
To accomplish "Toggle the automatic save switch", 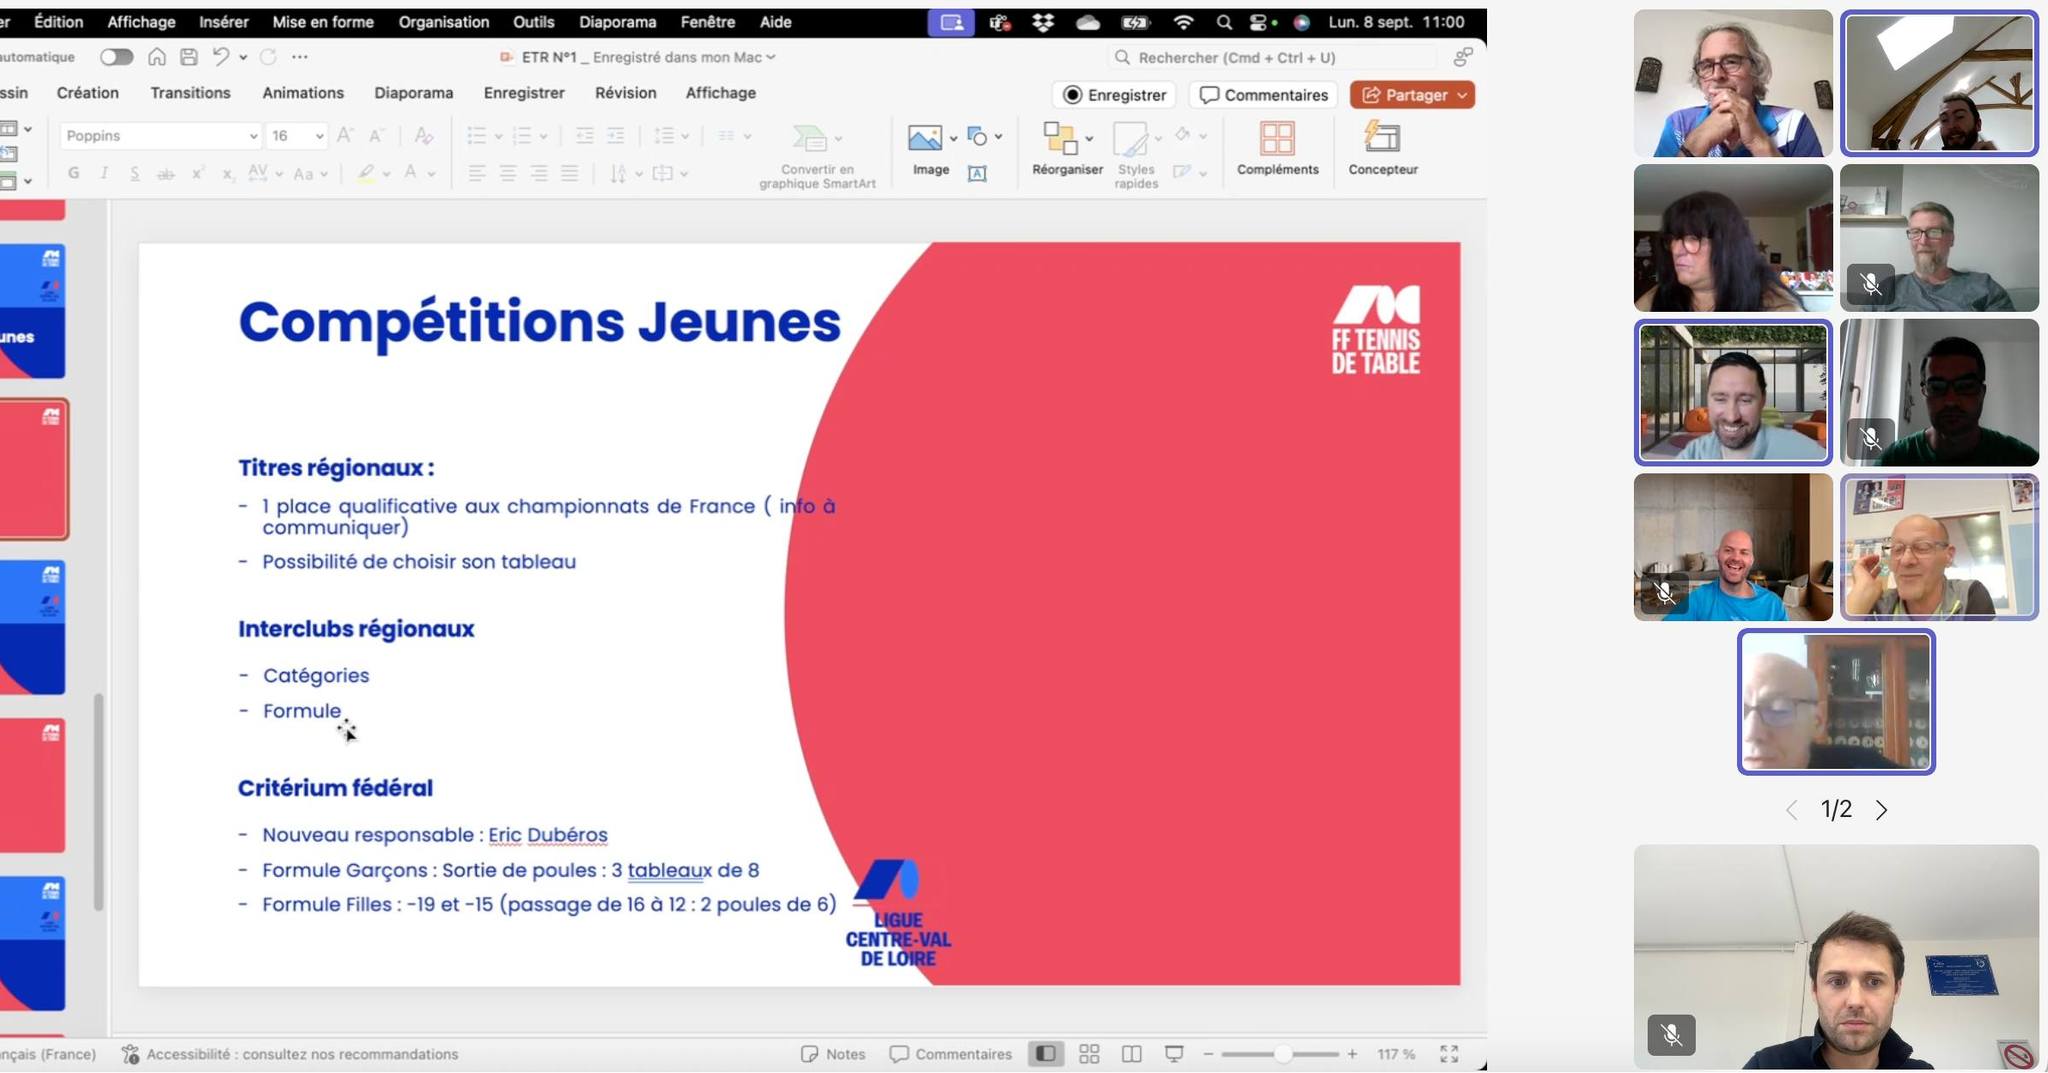I will click(116, 57).
